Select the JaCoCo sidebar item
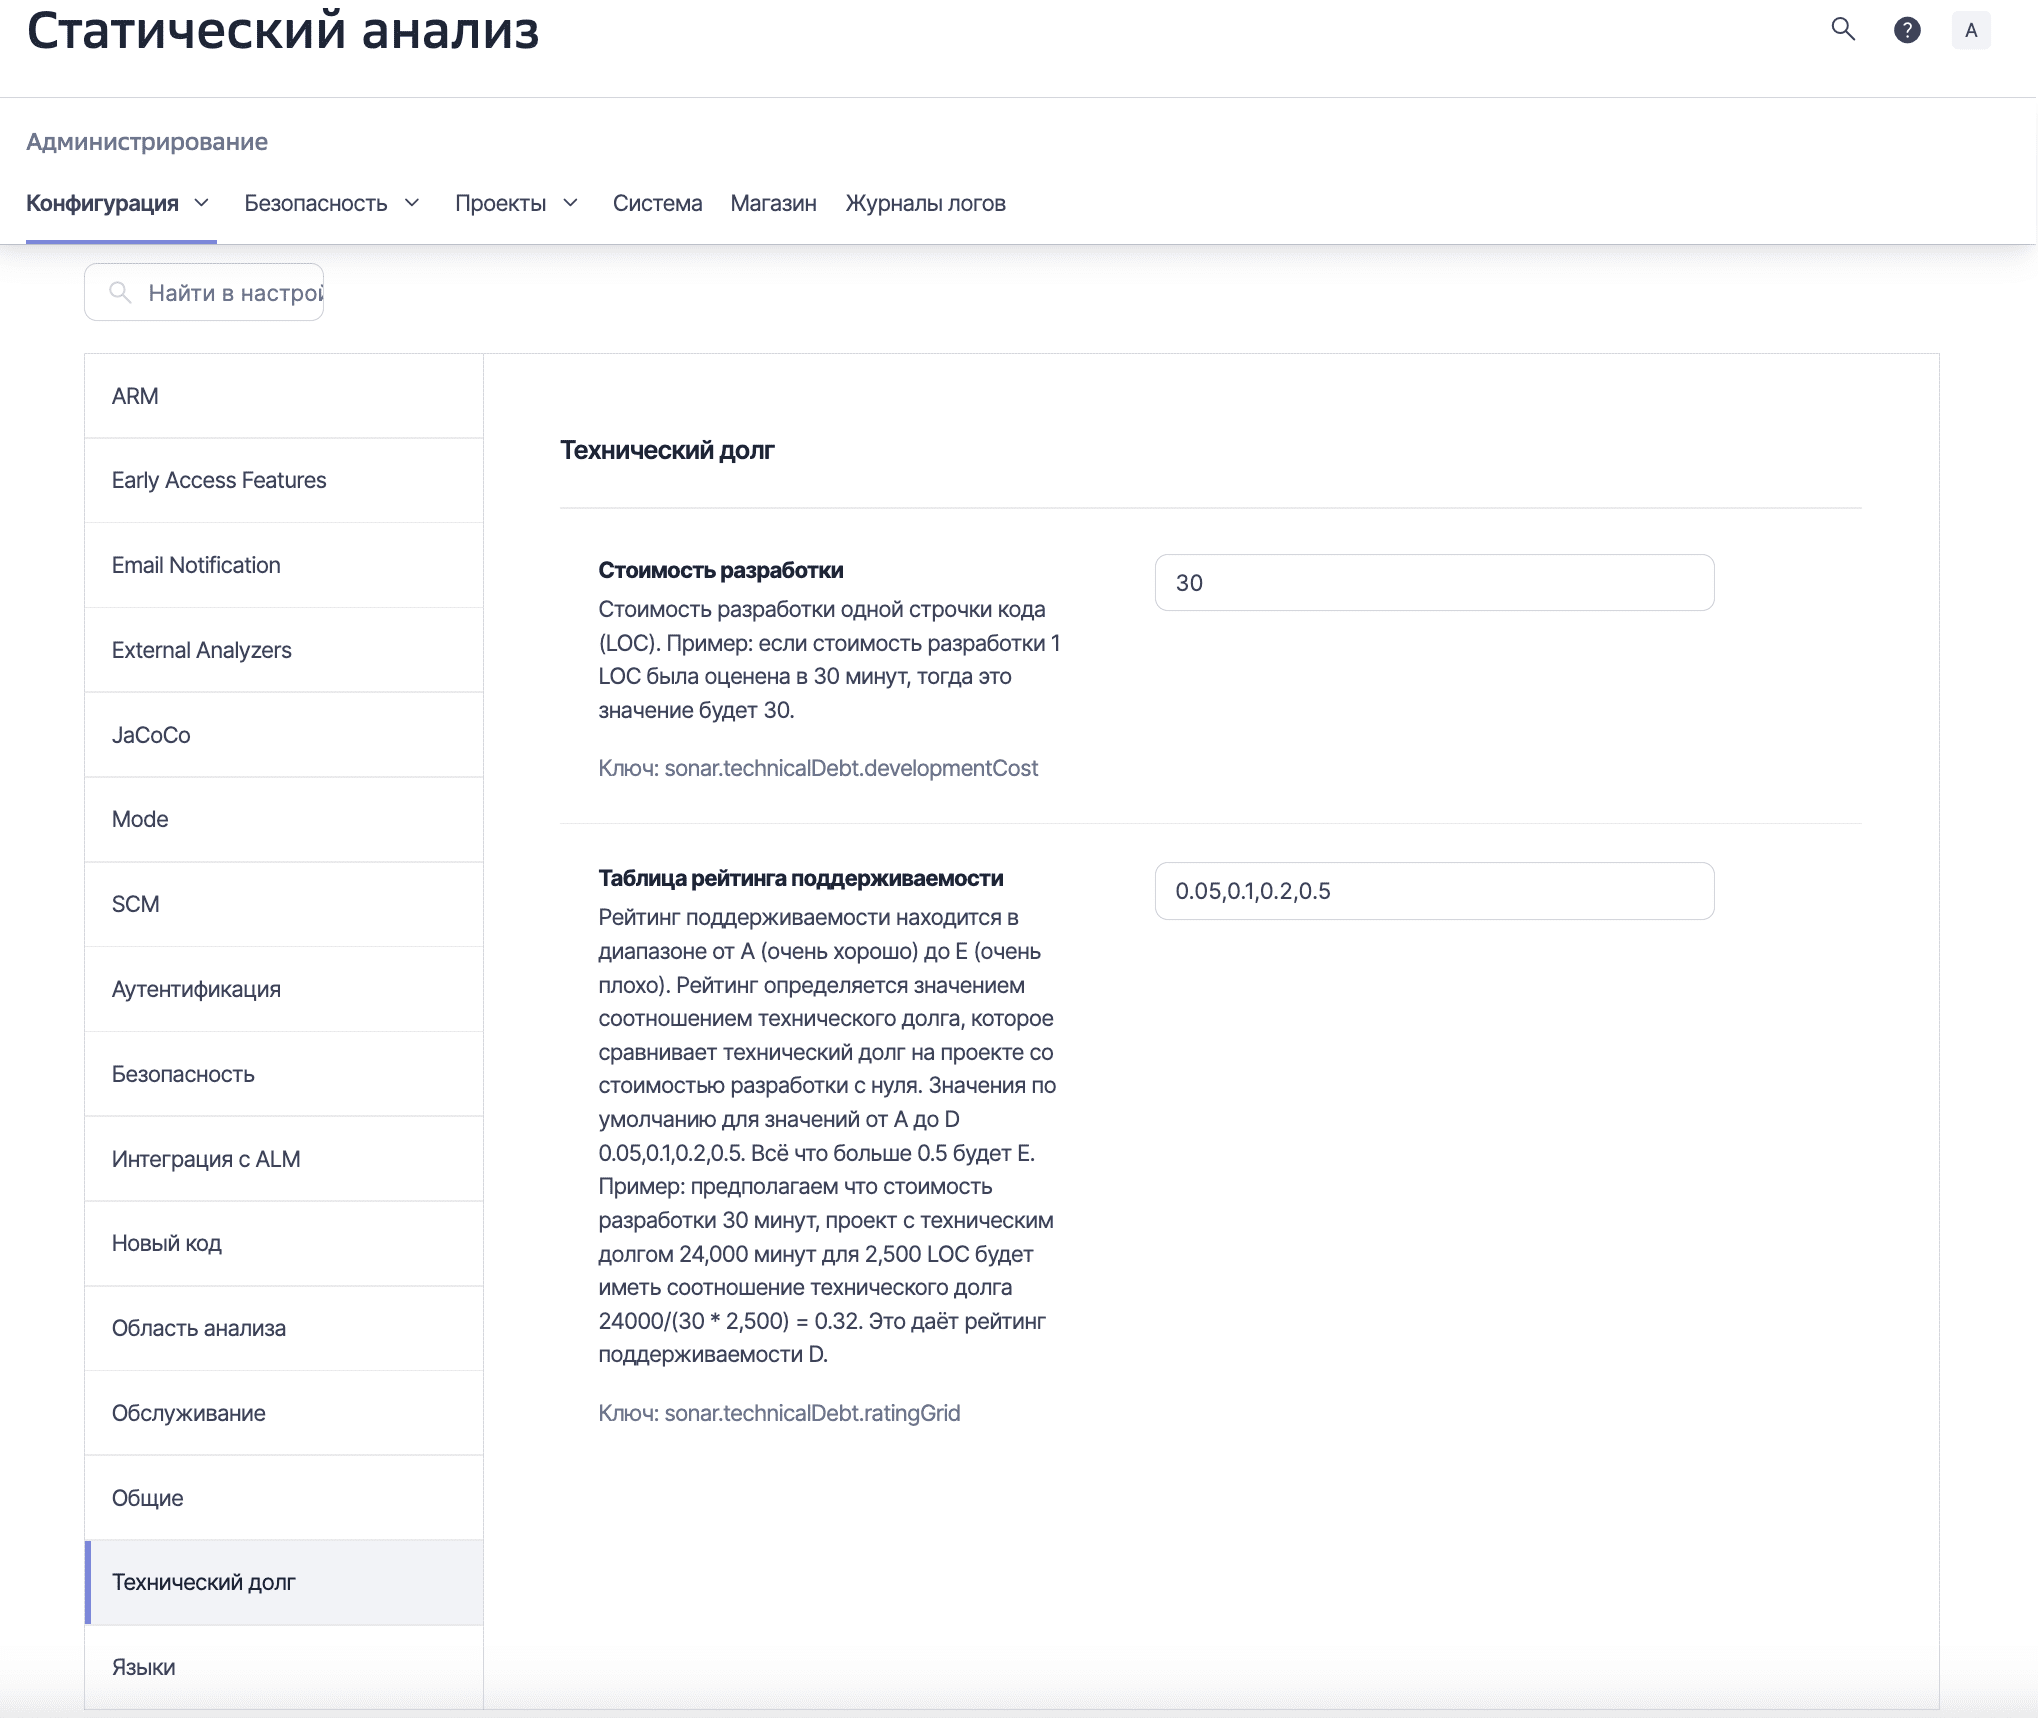The width and height of the screenshot is (2038, 1718). (x=151, y=735)
